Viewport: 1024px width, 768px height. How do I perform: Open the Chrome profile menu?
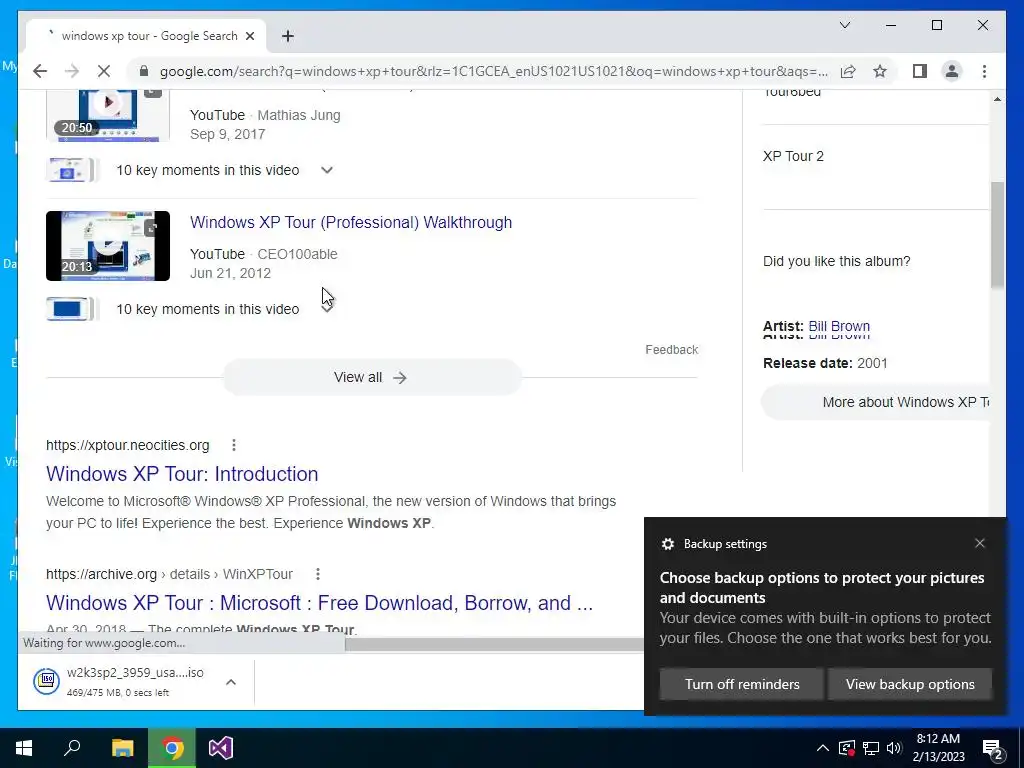(952, 71)
